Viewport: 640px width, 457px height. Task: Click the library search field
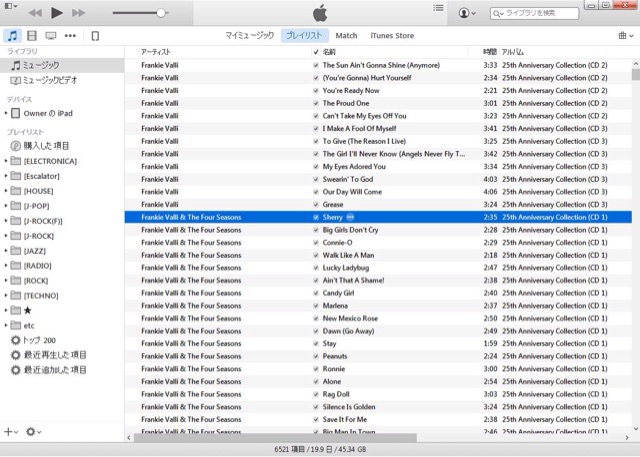click(x=534, y=13)
